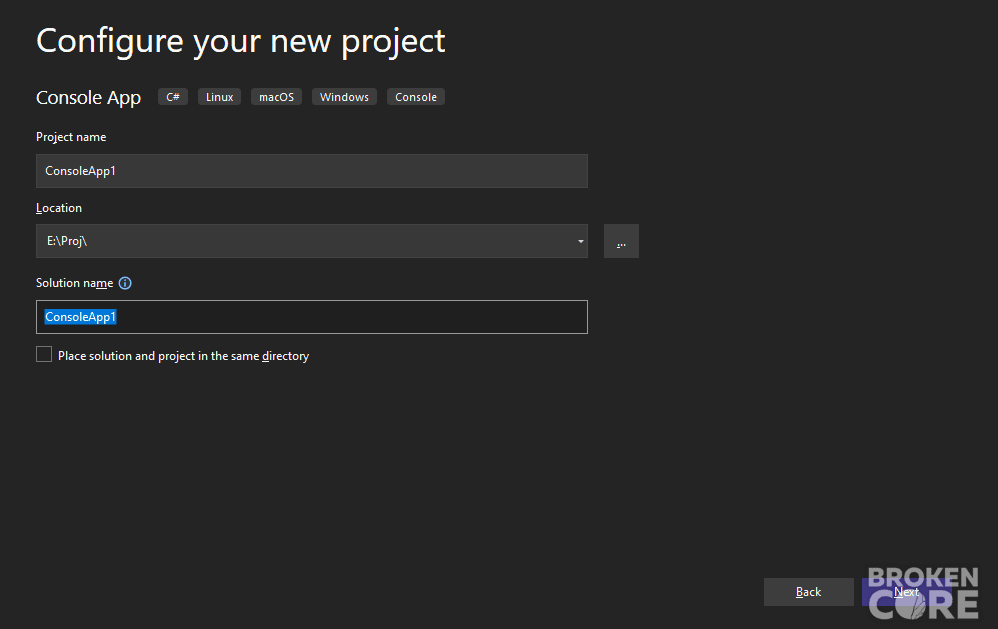Click the Project name label
998x629 pixels.
point(71,137)
